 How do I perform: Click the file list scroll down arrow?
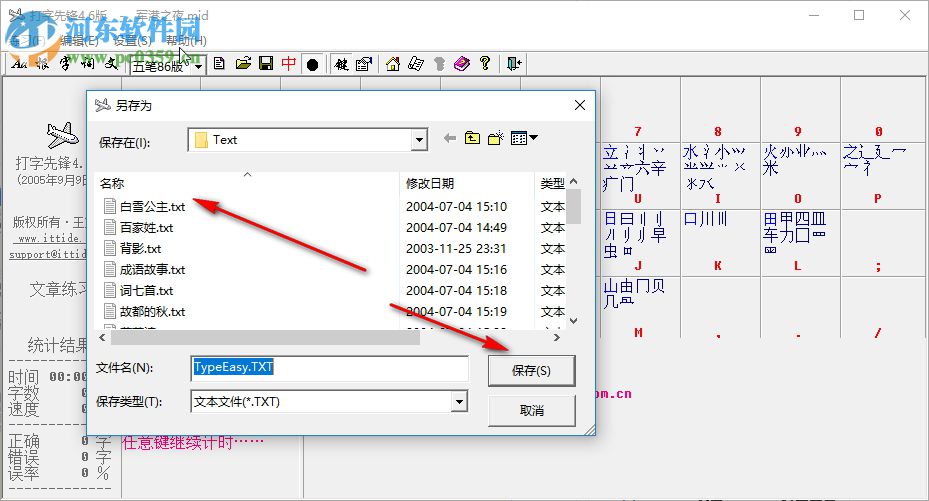point(574,321)
